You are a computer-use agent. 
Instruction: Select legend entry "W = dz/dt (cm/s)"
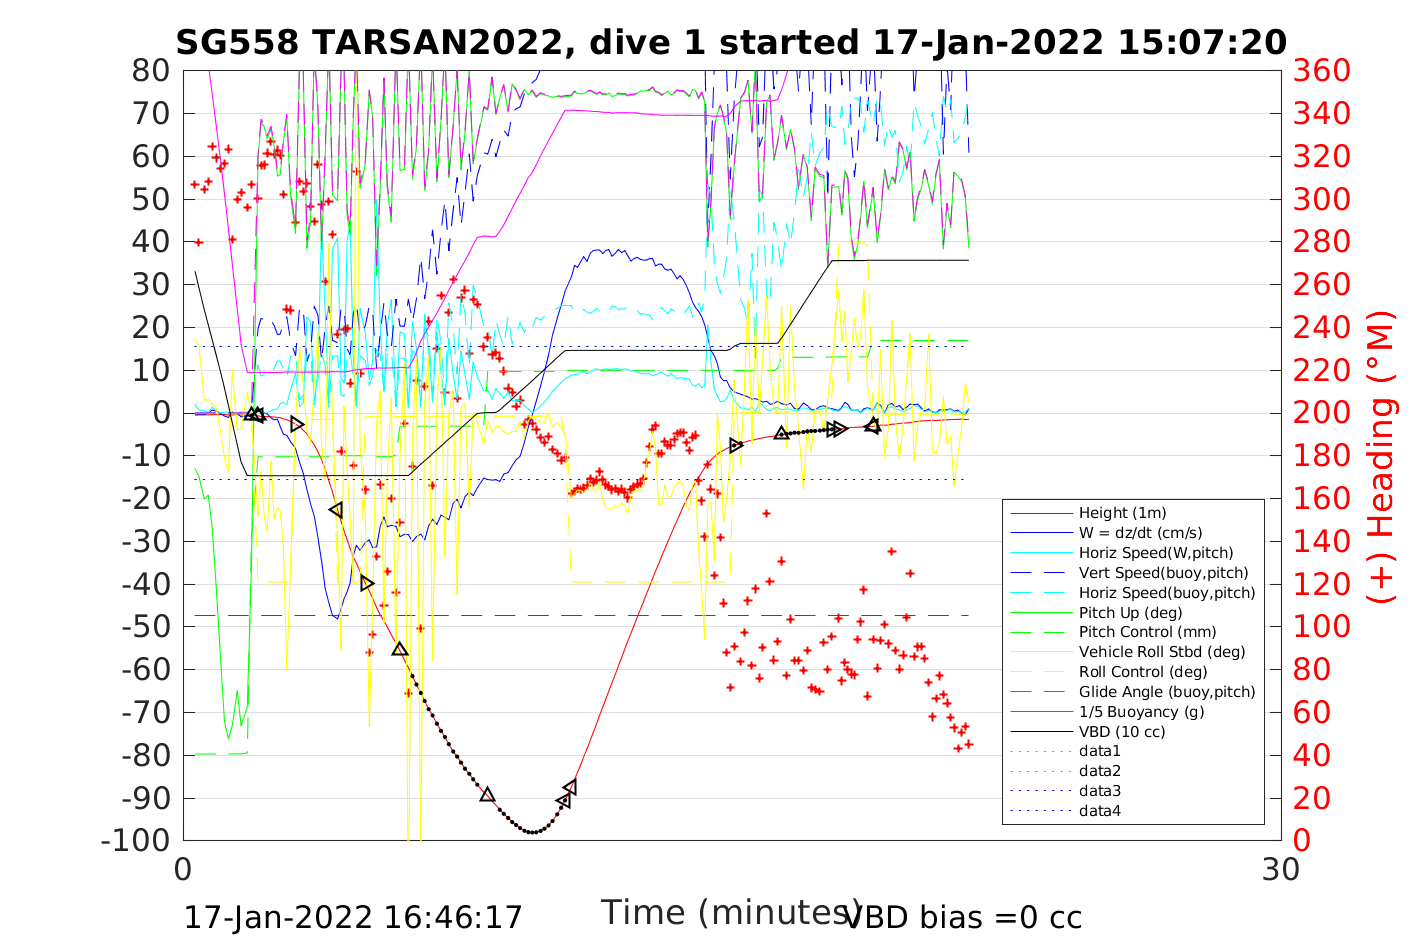pos(1141,533)
